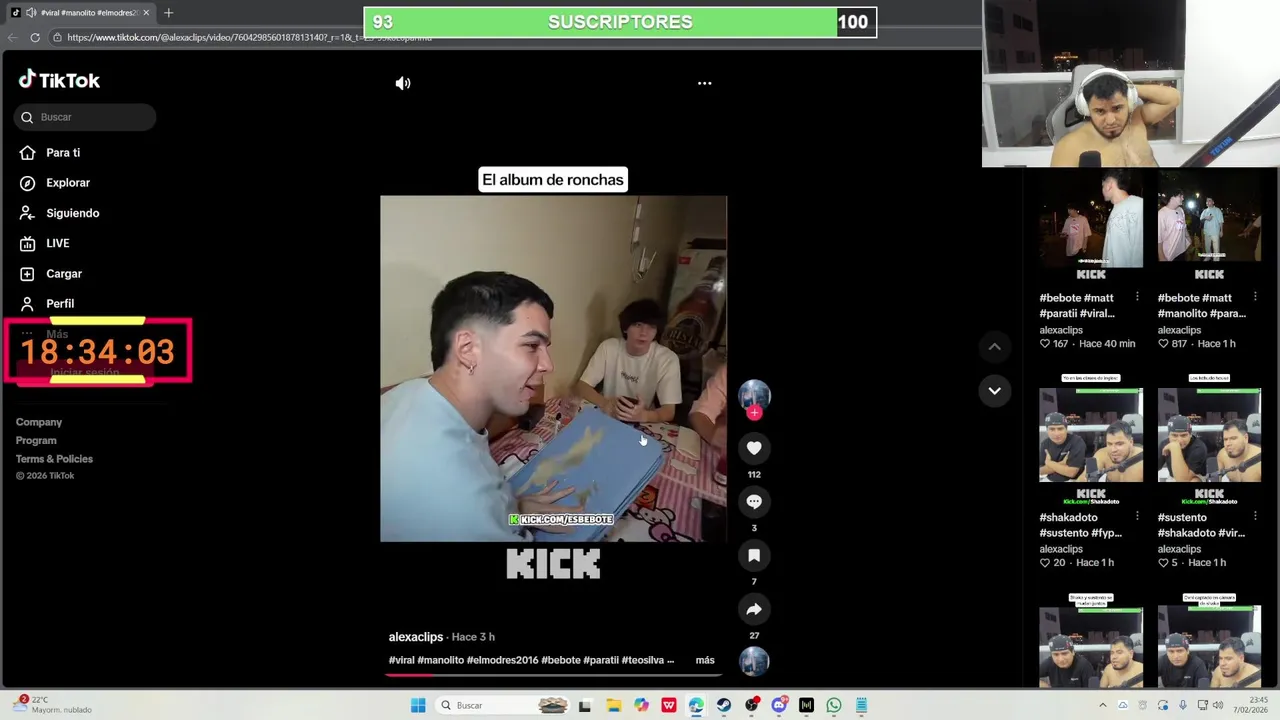Image resolution: width=1280 pixels, height=720 pixels.
Task: Open the Windows Start menu
Action: click(418, 705)
